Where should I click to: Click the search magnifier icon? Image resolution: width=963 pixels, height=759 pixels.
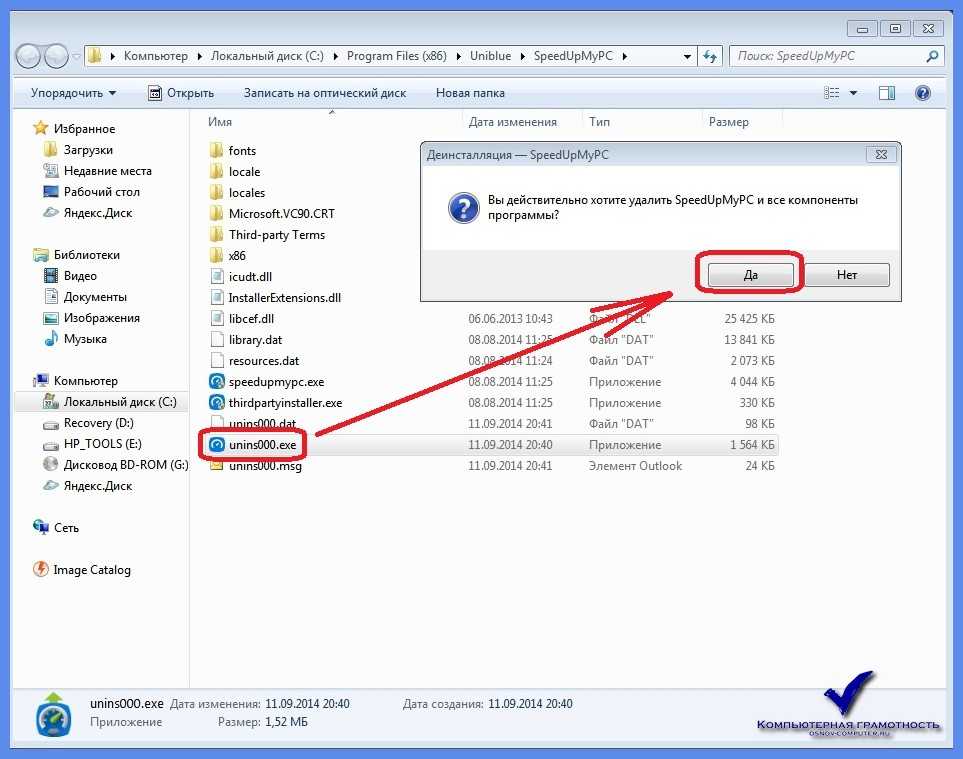(x=932, y=56)
